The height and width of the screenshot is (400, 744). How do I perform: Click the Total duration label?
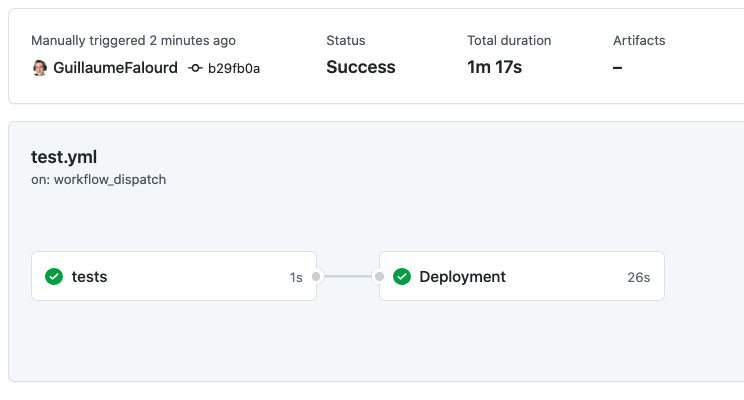pyautogui.click(x=509, y=41)
